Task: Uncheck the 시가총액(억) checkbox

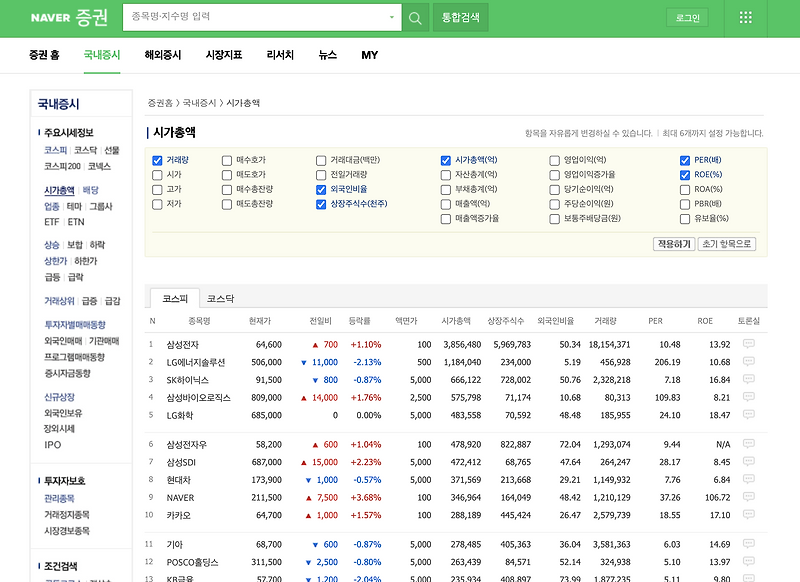Action: click(446, 161)
